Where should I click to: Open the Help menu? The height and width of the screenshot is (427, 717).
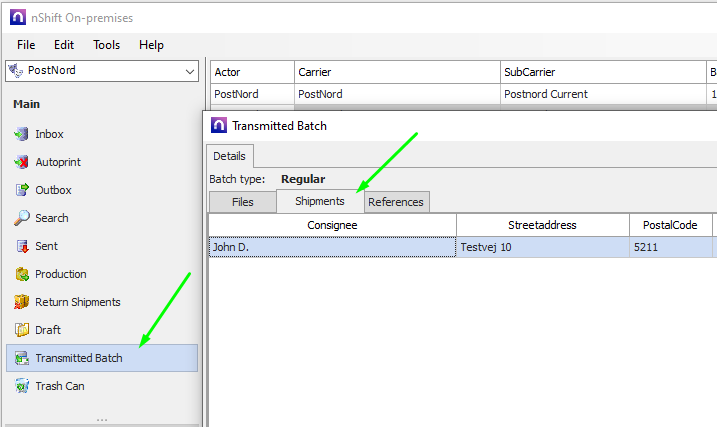tap(151, 45)
